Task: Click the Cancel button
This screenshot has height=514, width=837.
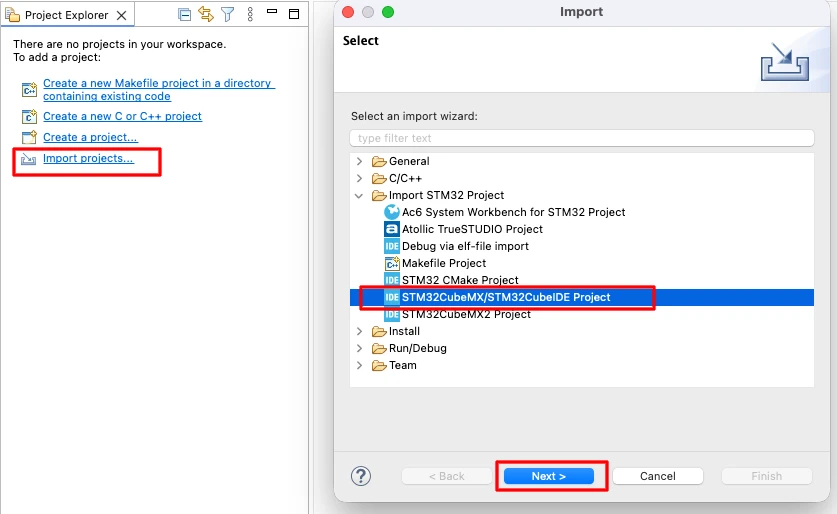Action: [658, 476]
